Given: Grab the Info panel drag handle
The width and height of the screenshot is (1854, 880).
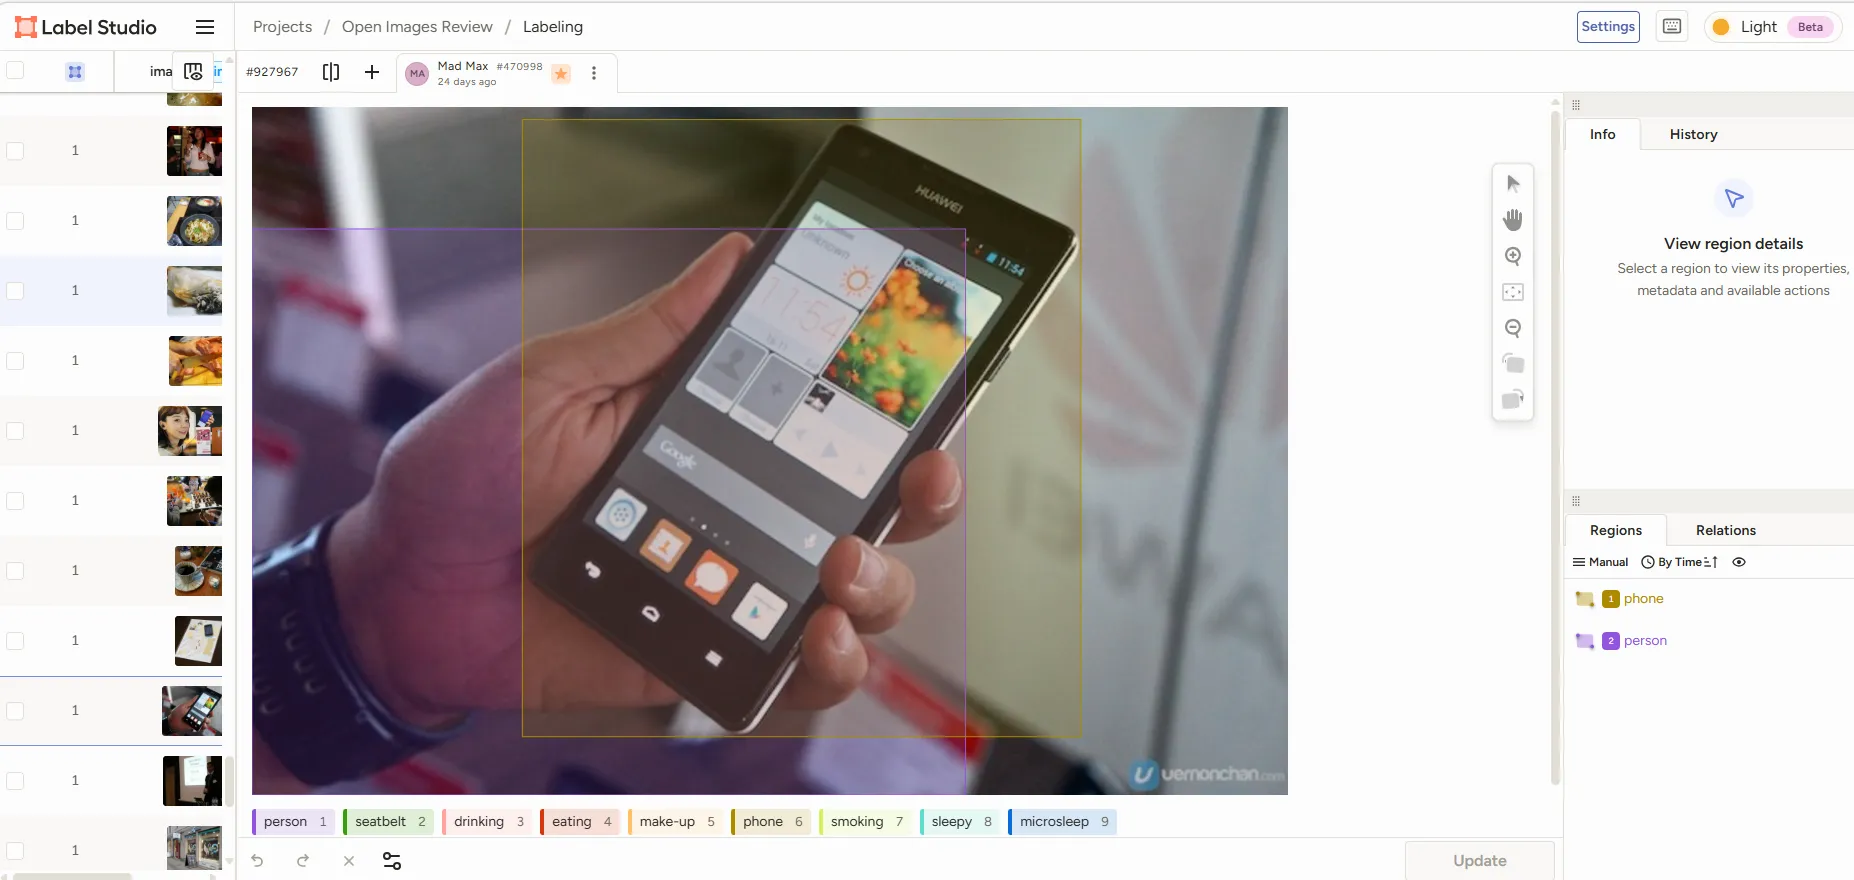Looking at the screenshot, I should (x=1576, y=105).
